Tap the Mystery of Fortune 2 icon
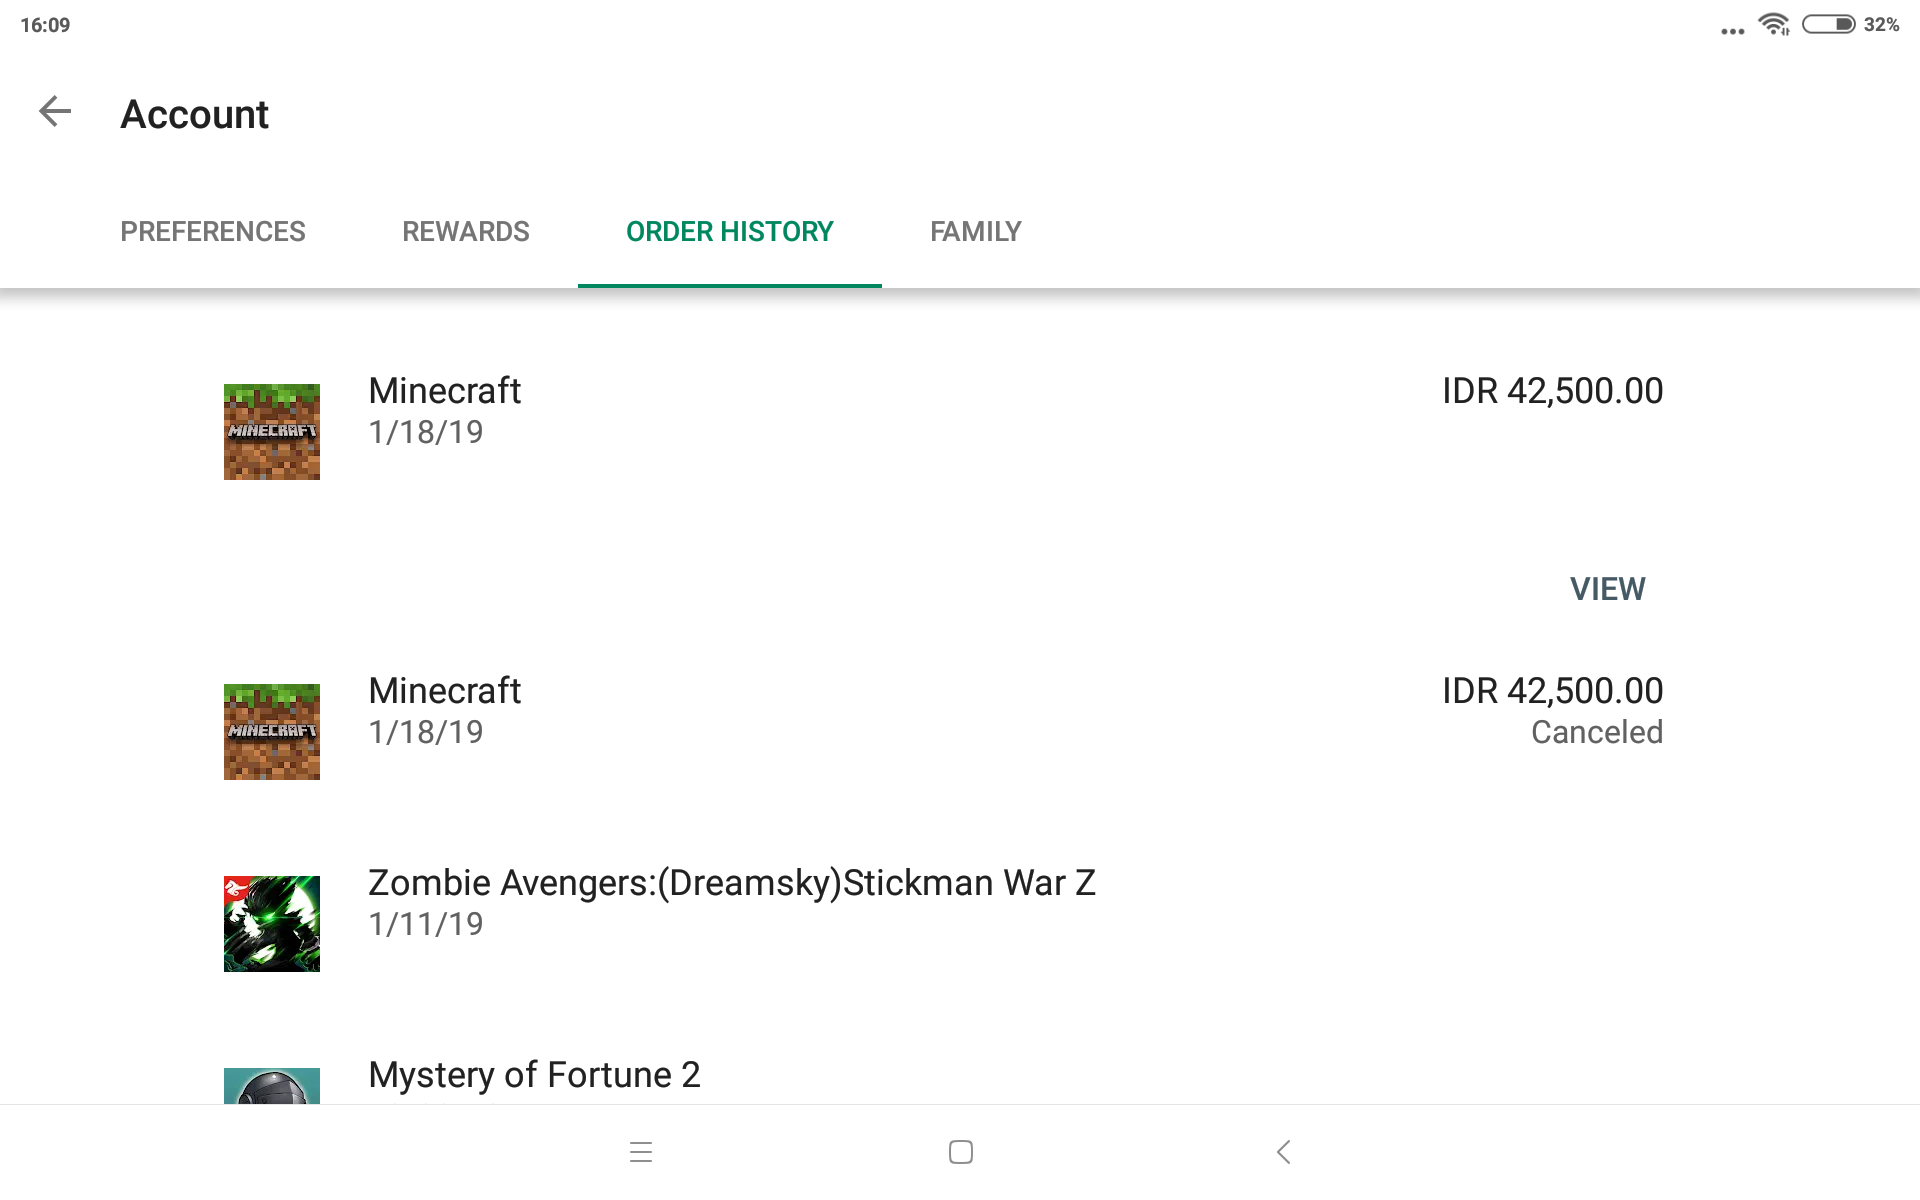Screen dimensions: 1920x1200 [271, 1086]
